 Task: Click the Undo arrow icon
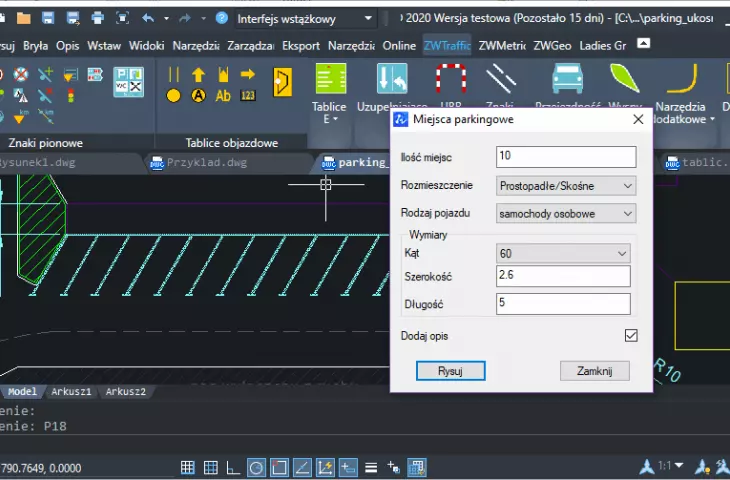coord(148,19)
